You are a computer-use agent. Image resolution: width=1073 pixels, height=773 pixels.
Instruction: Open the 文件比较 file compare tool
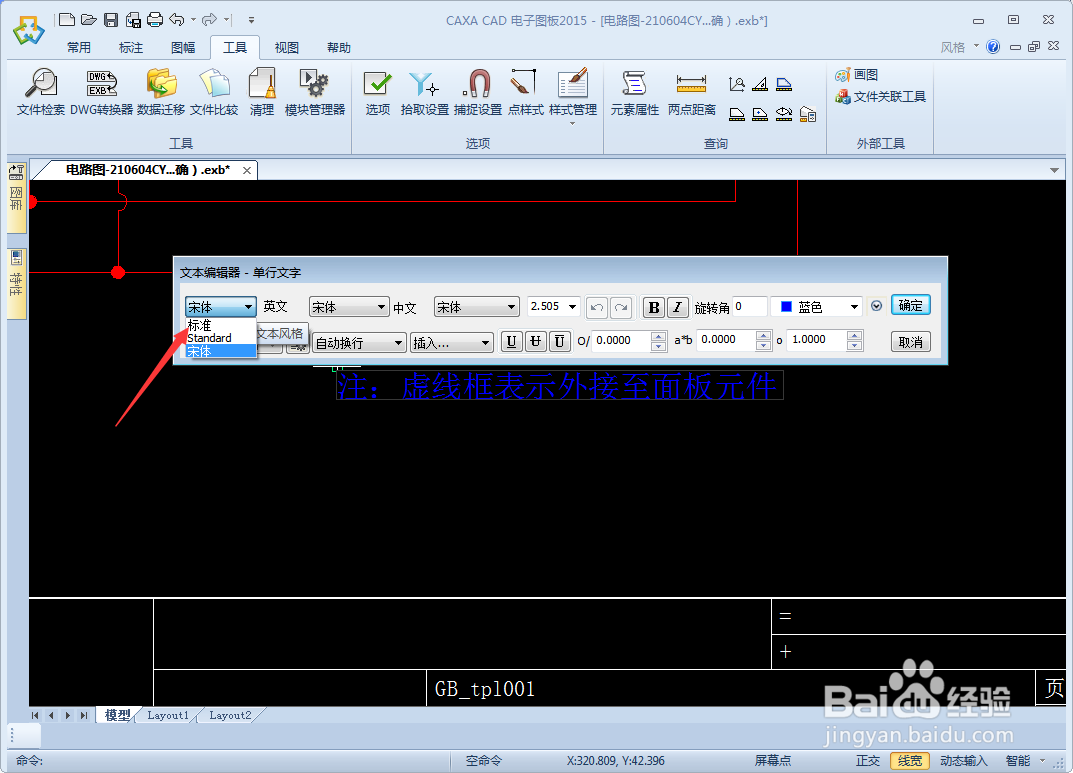214,92
